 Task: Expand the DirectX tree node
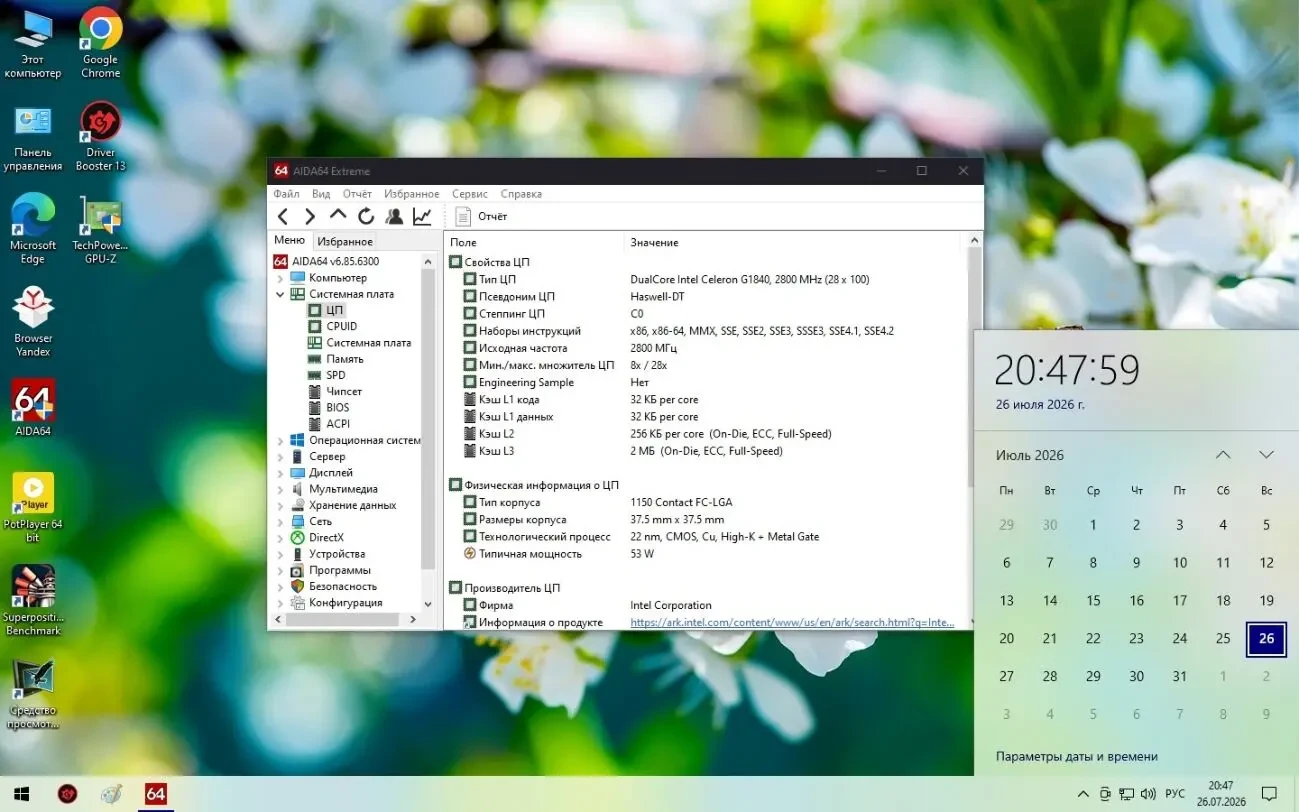pos(280,538)
